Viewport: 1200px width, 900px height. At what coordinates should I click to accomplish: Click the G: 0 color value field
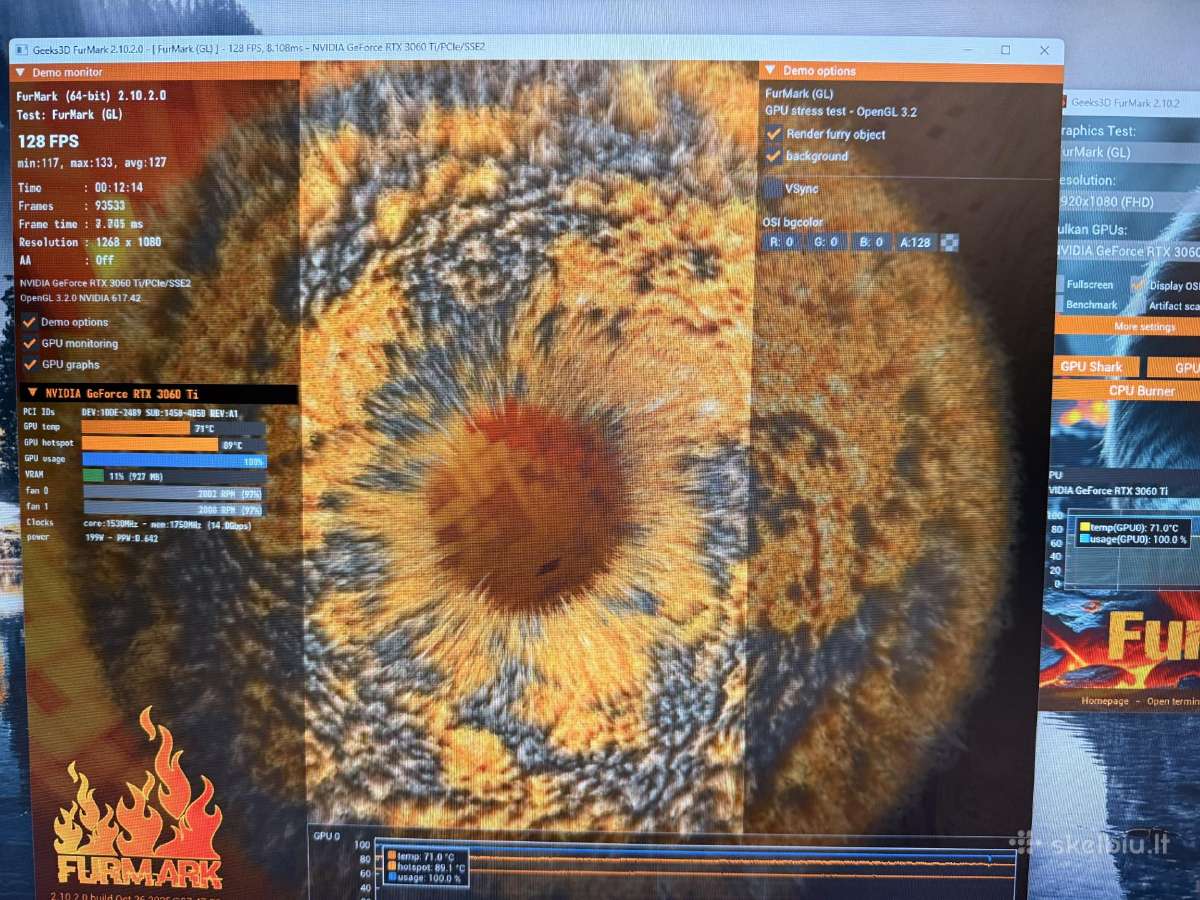829,242
